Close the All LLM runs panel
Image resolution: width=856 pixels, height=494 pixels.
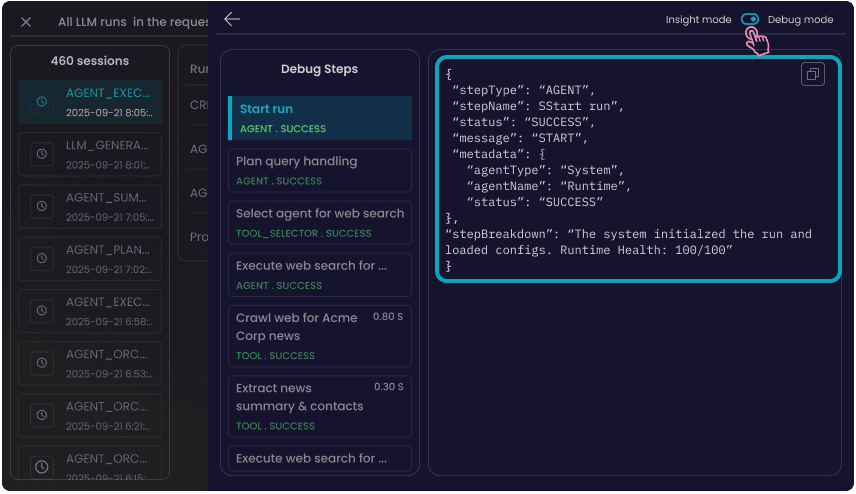(26, 22)
